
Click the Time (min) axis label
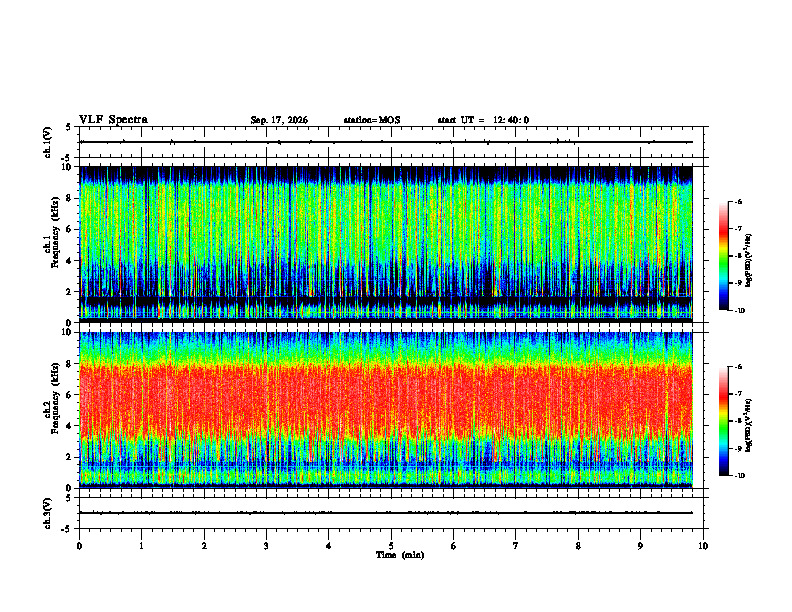click(400, 555)
